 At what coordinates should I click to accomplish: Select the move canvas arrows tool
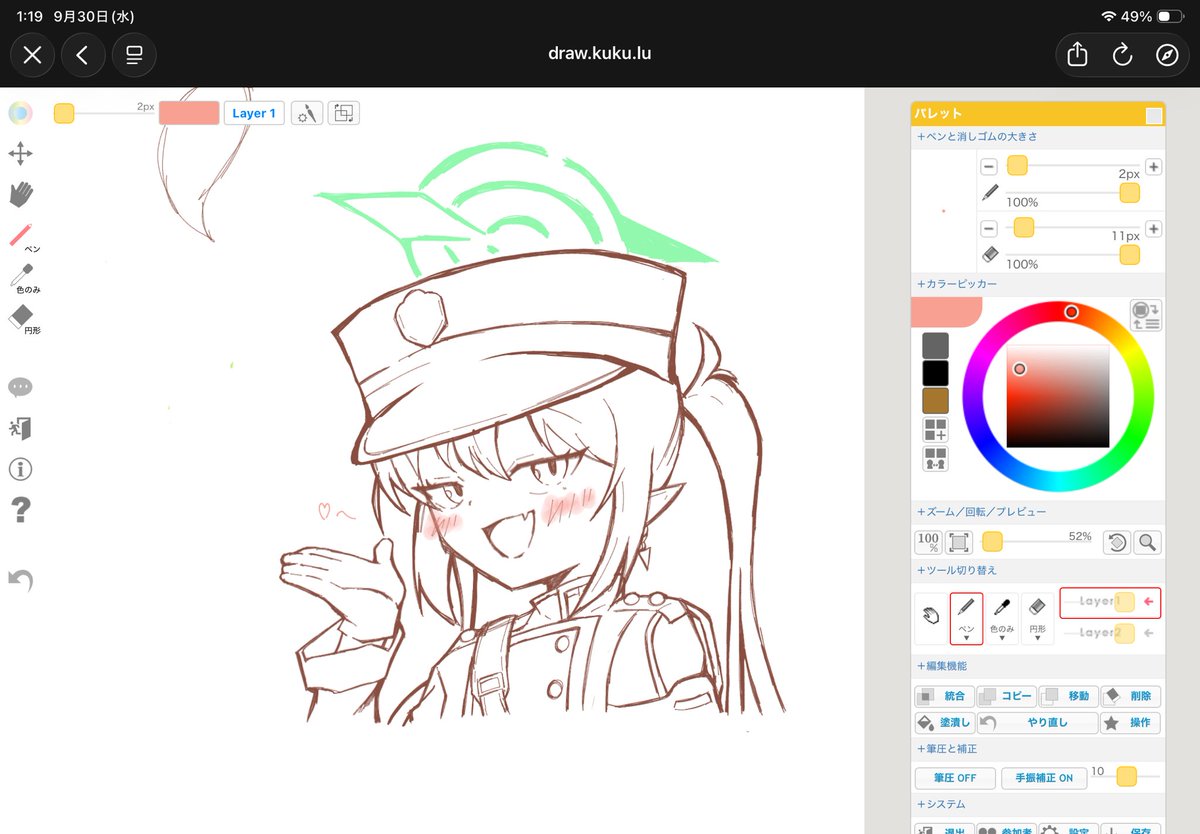[x=21, y=153]
